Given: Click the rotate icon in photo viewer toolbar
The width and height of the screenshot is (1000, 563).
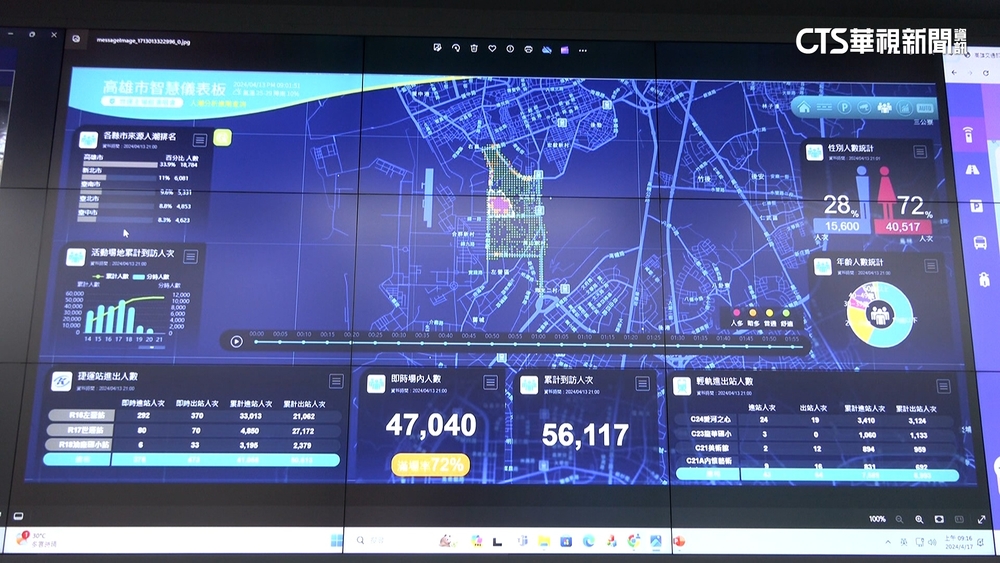Looking at the screenshot, I should [x=456, y=48].
